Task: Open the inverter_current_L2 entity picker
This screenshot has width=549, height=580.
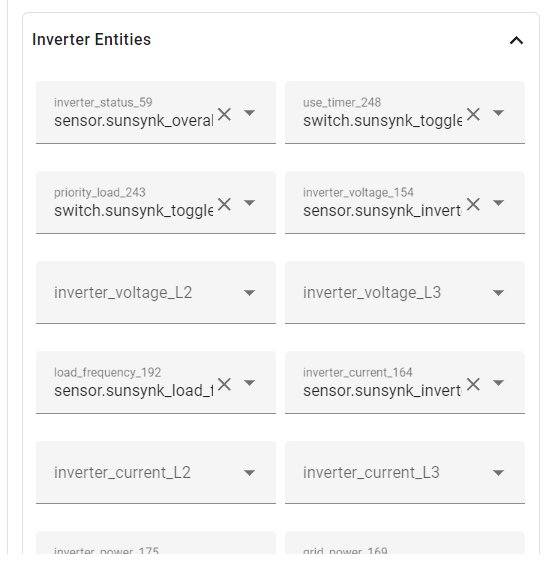Action: click(156, 472)
